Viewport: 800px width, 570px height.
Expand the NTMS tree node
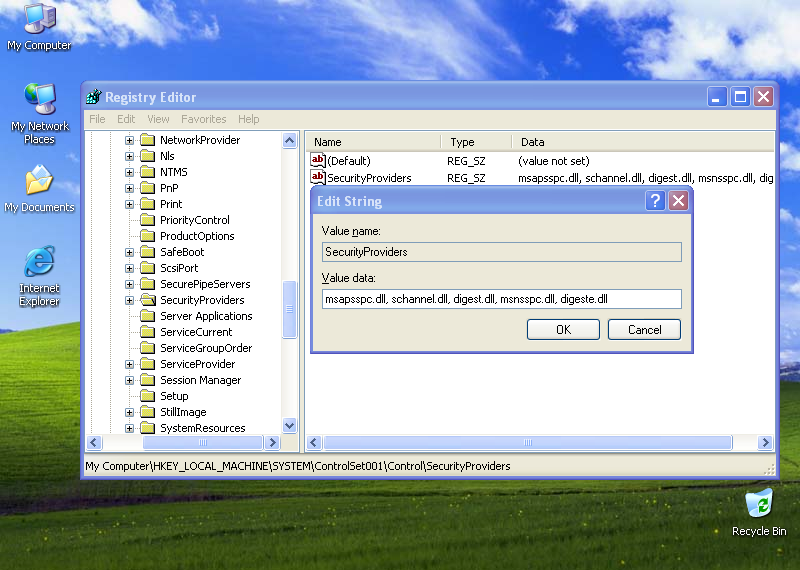coord(130,172)
